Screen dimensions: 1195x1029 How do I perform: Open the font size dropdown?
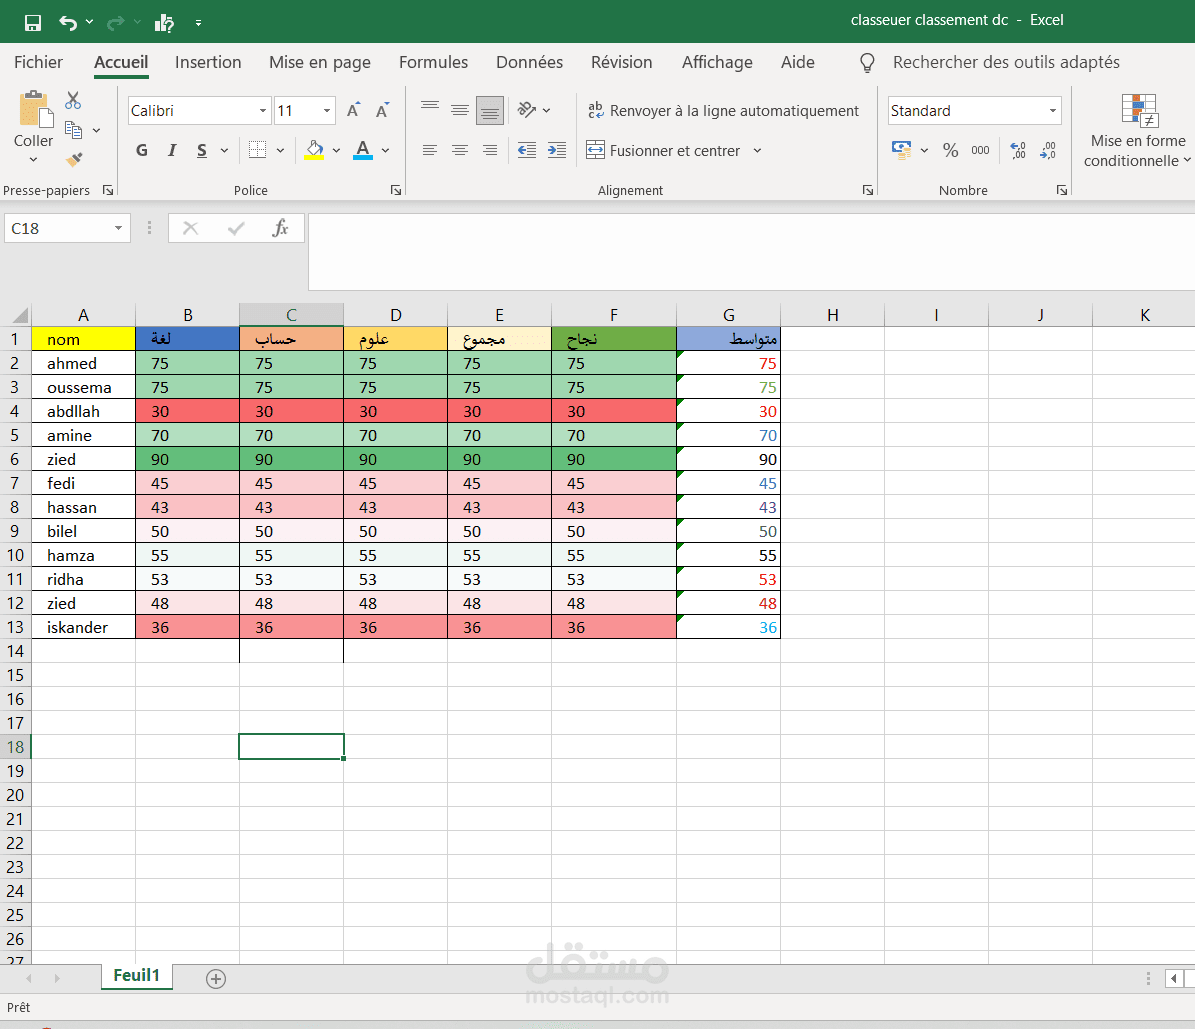[x=325, y=110]
